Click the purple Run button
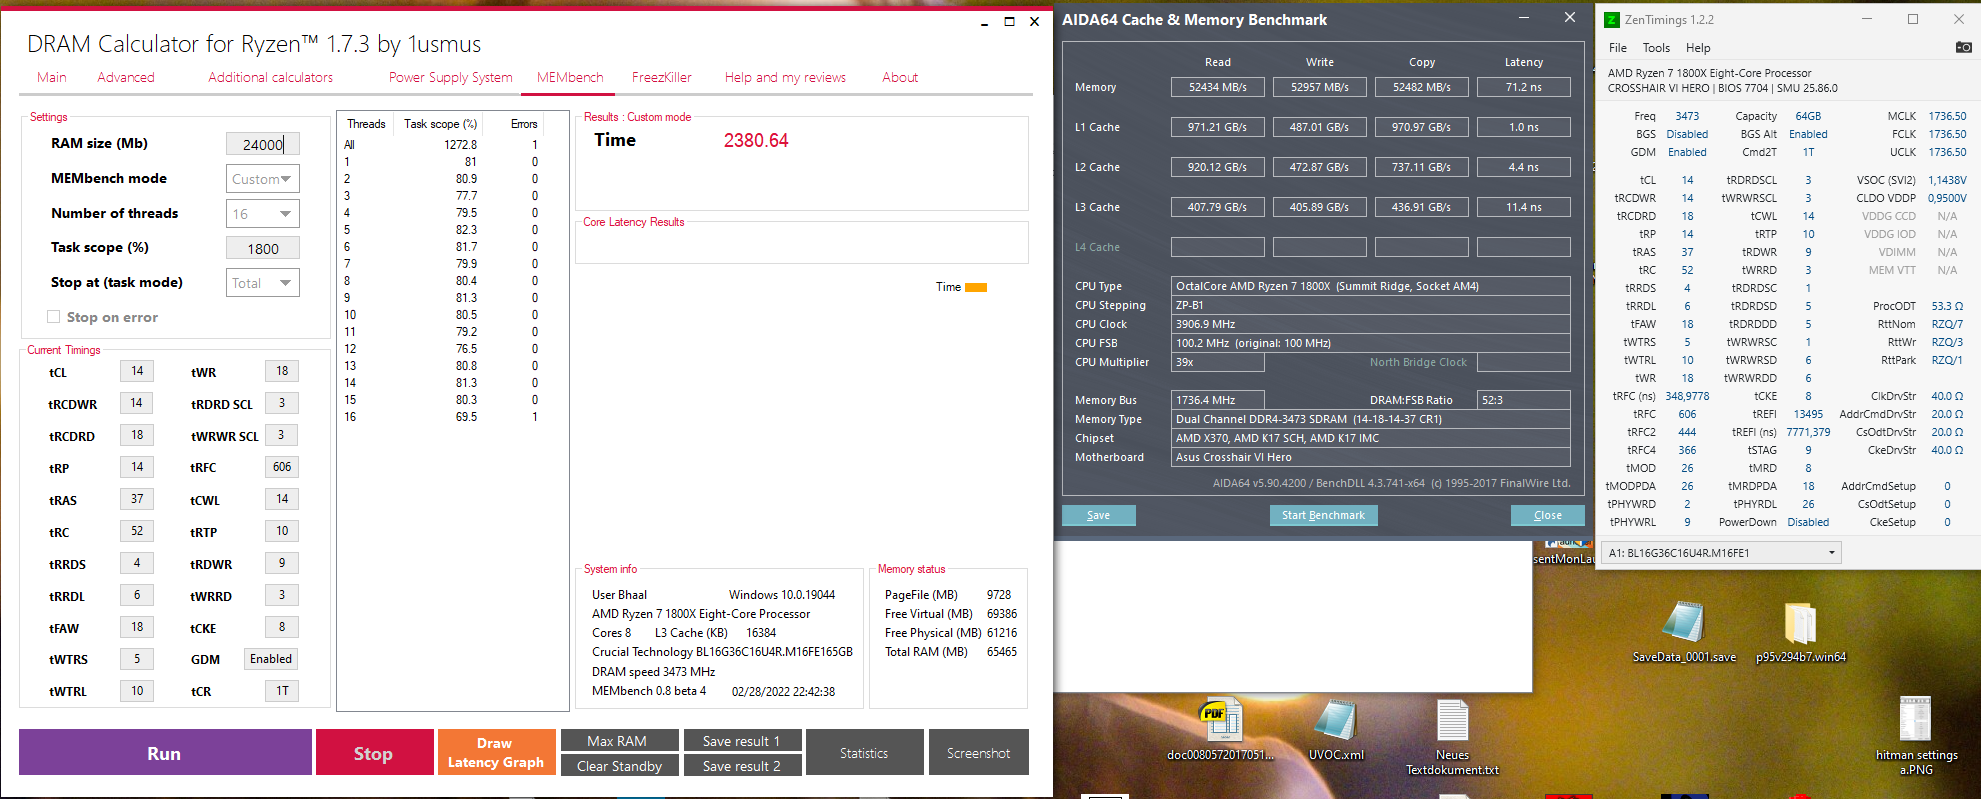This screenshot has height=799, width=1981. (165, 753)
